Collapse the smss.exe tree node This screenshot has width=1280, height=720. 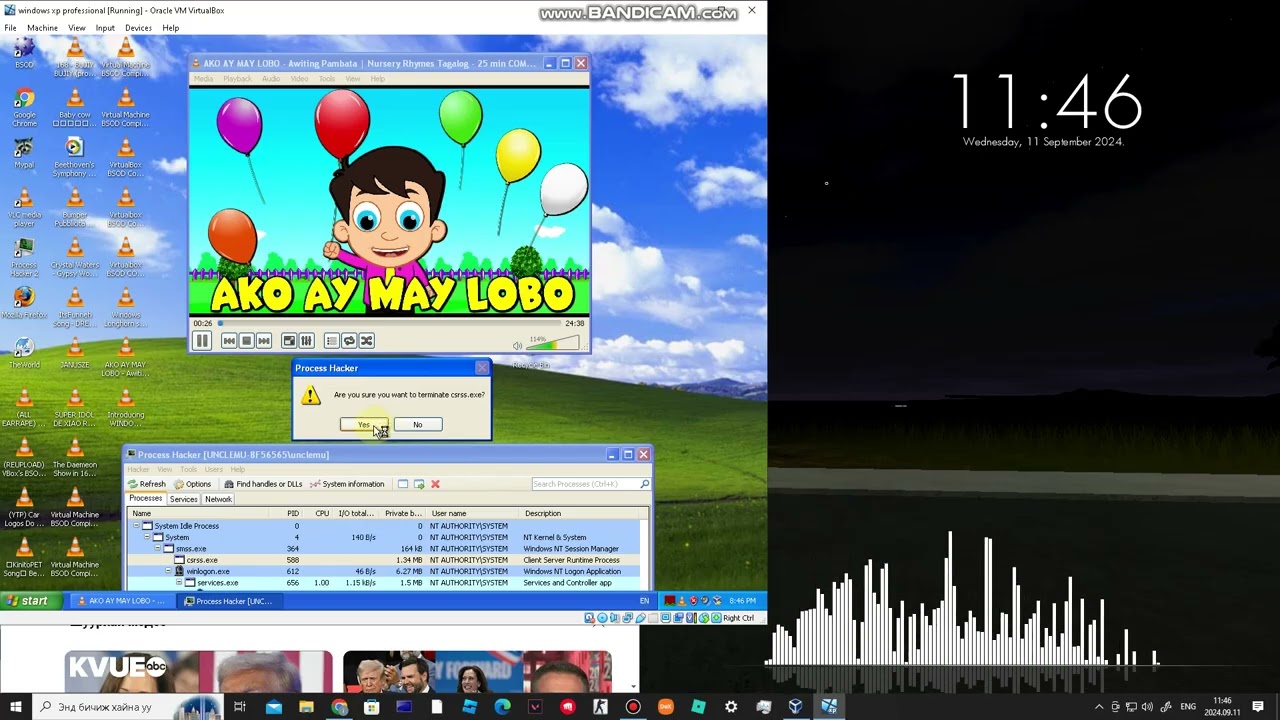click(158, 549)
